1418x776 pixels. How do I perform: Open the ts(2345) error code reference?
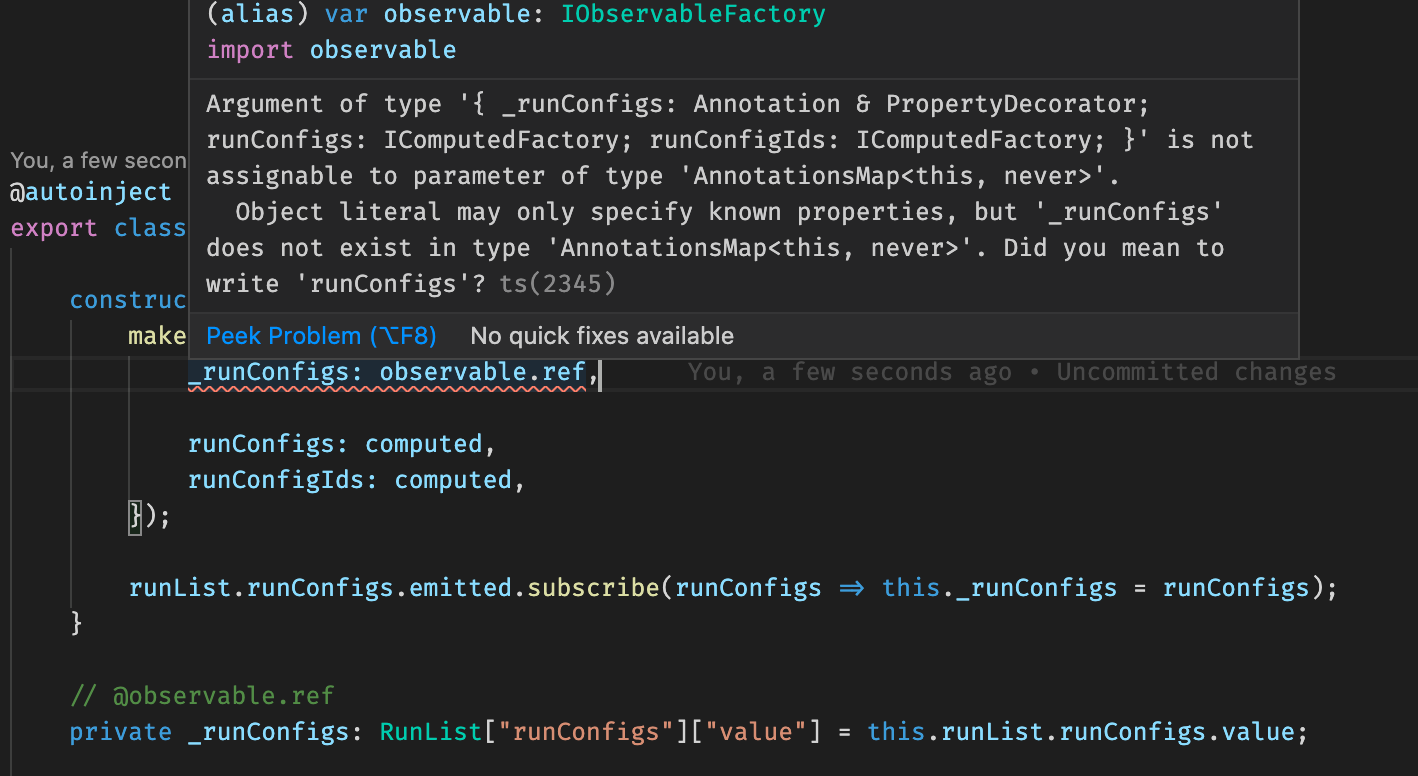(558, 283)
